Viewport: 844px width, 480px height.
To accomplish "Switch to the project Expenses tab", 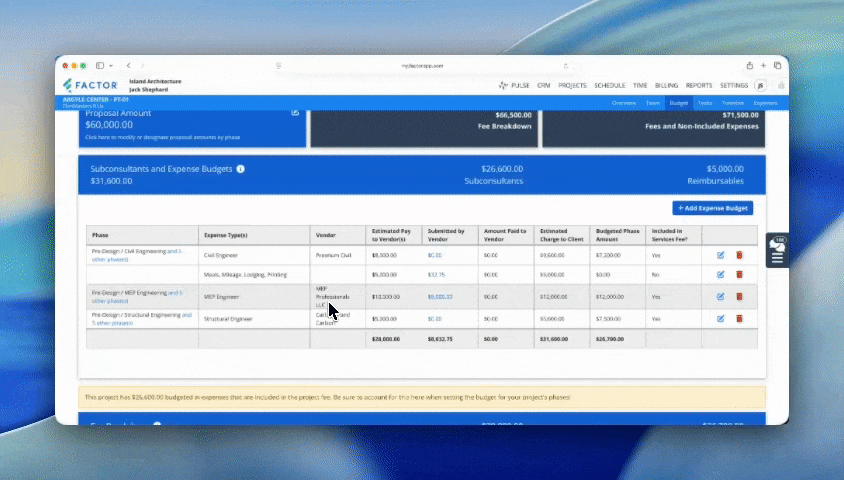I will pyautogui.click(x=765, y=103).
